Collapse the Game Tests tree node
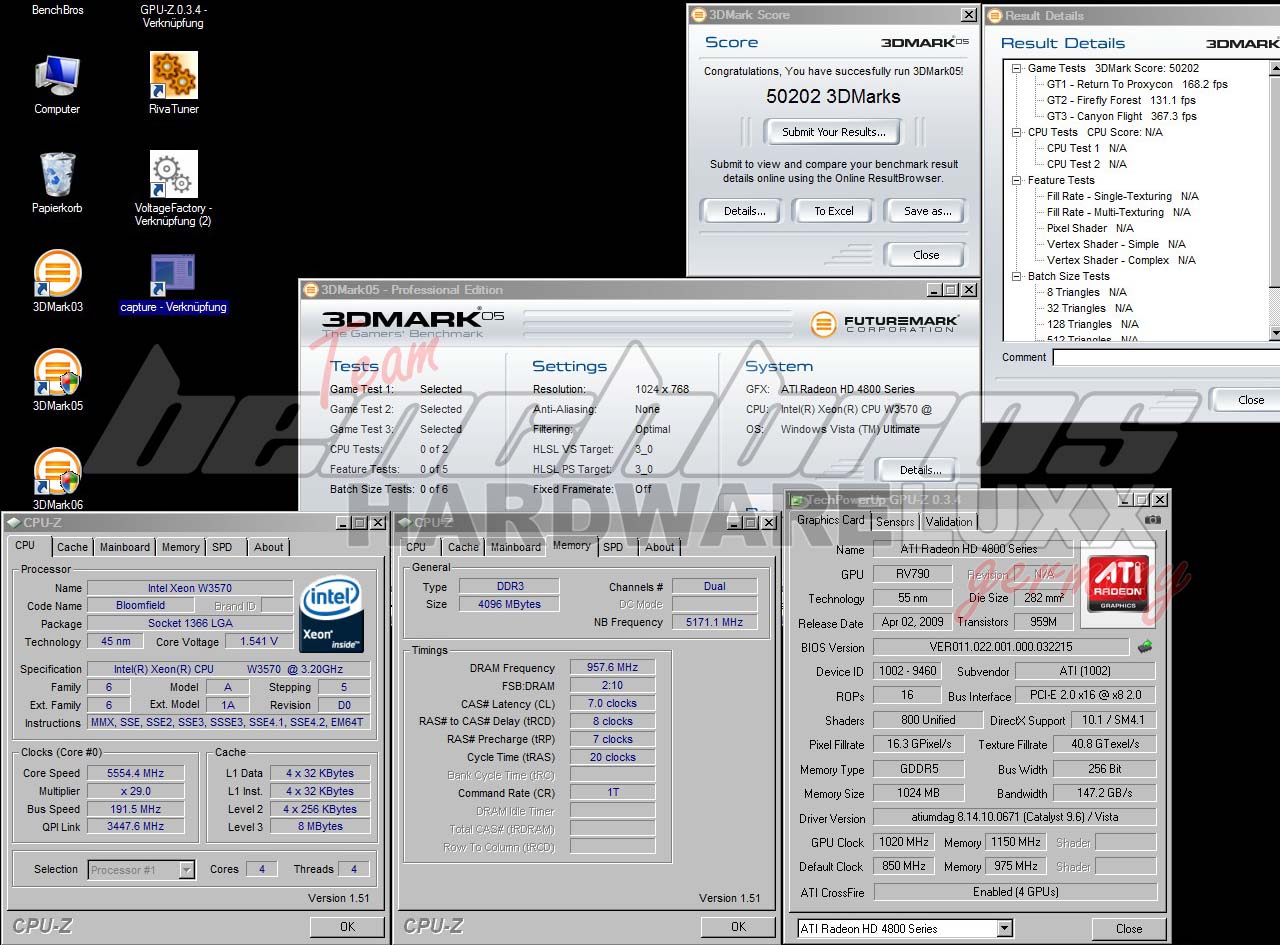Image resolution: width=1280 pixels, height=945 pixels. (x=1017, y=68)
